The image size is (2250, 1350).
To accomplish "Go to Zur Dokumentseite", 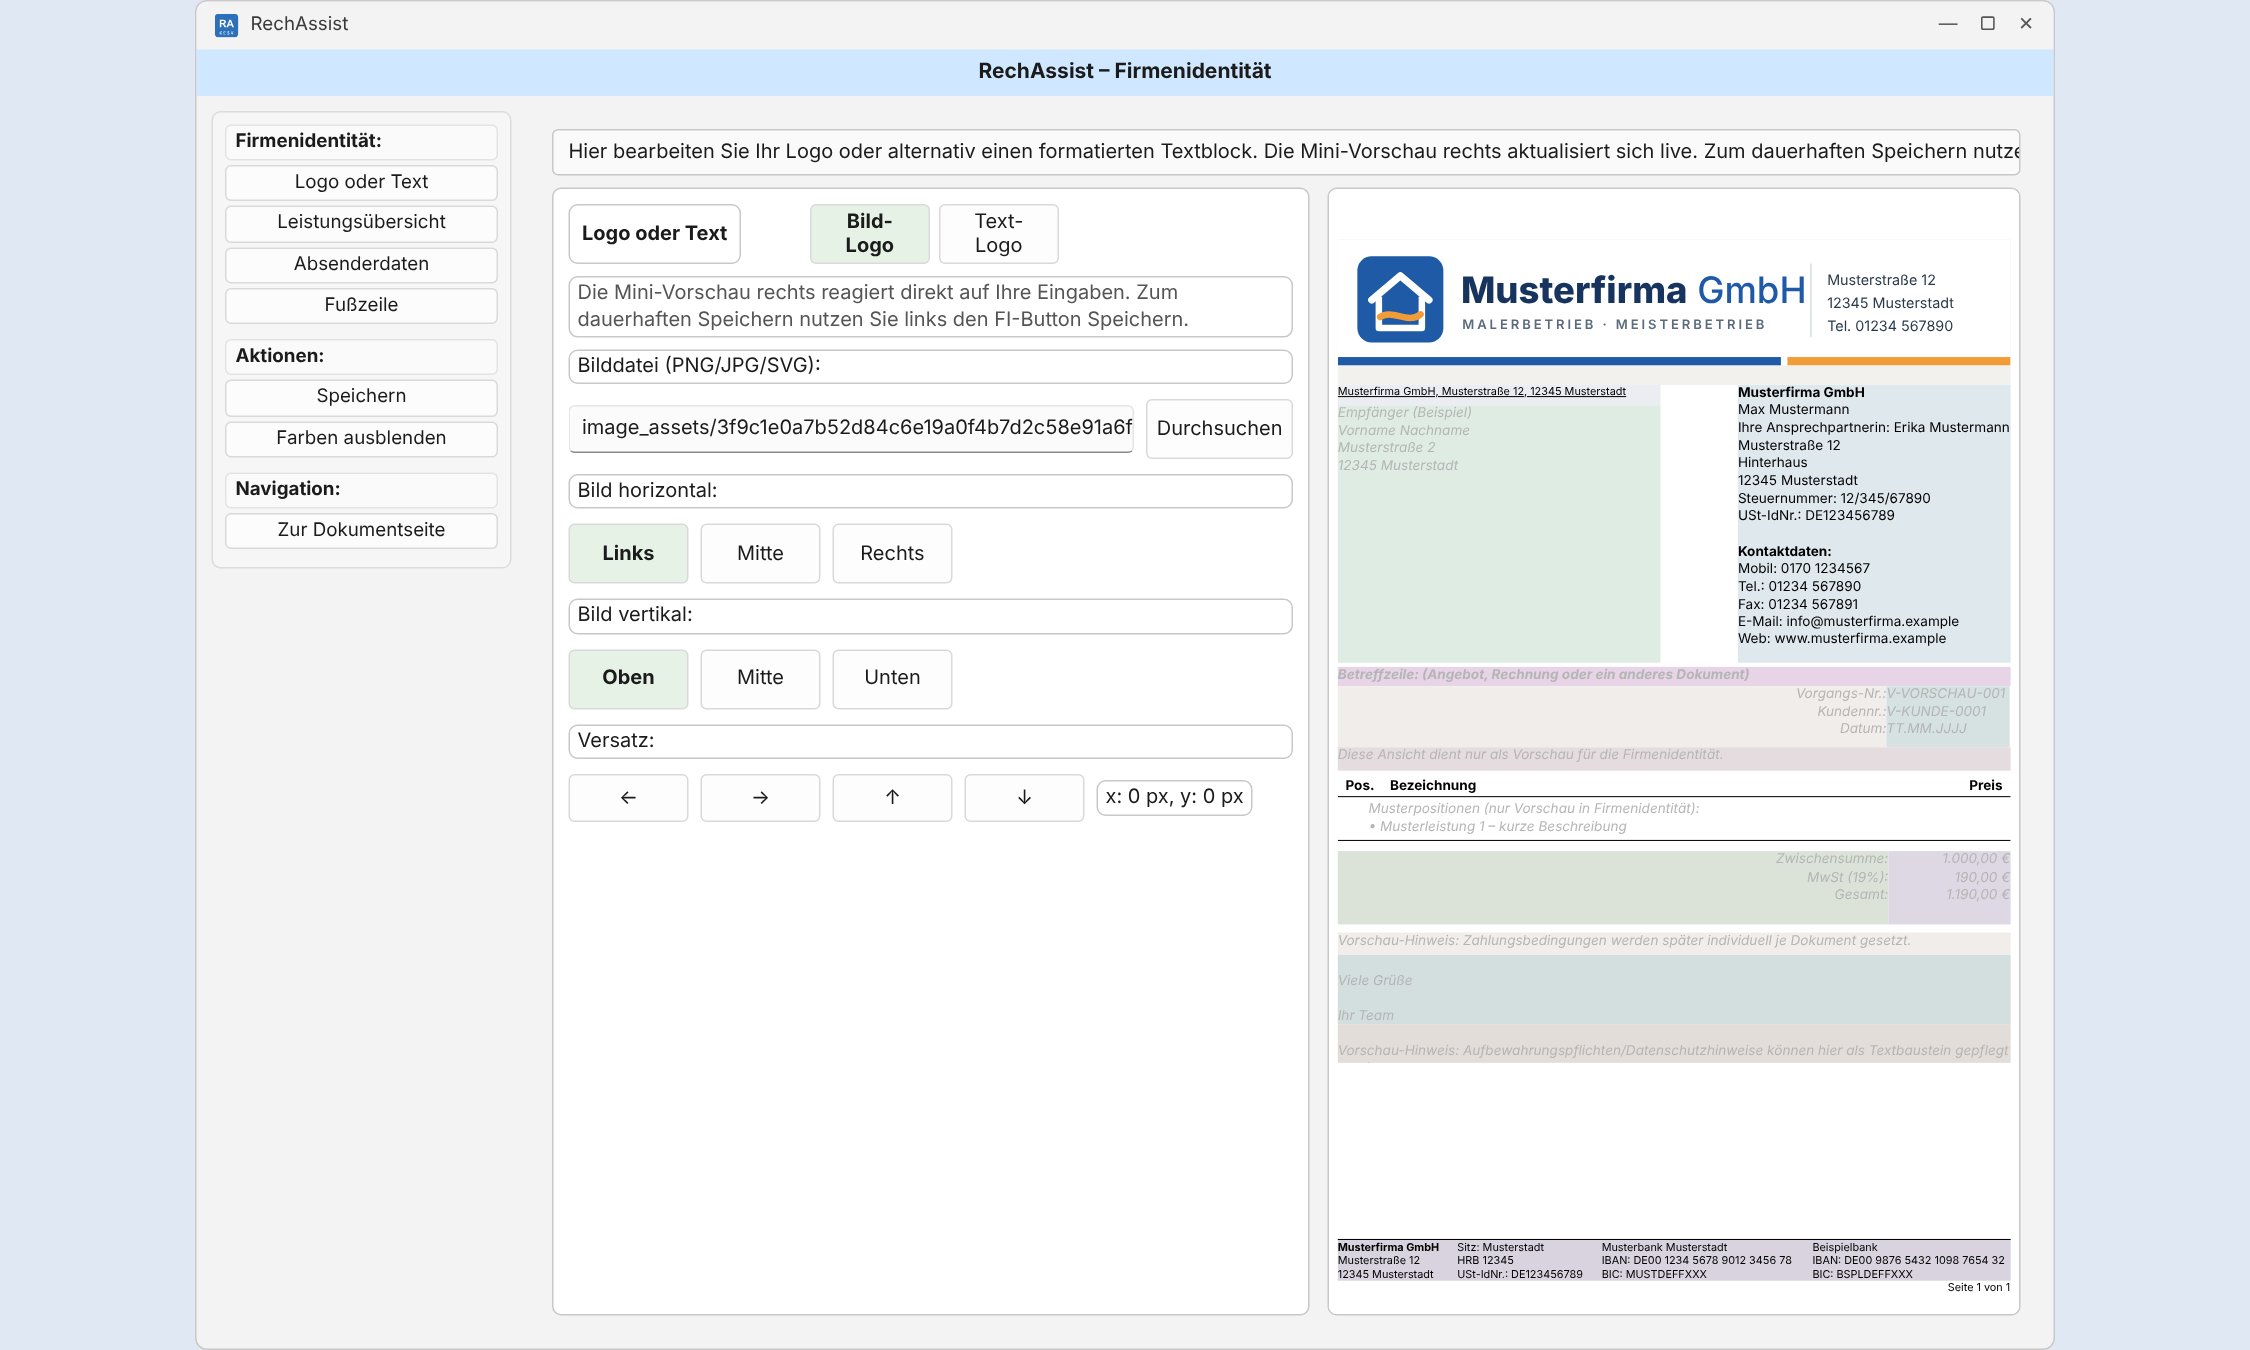I will pyautogui.click(x=361, y=530).
